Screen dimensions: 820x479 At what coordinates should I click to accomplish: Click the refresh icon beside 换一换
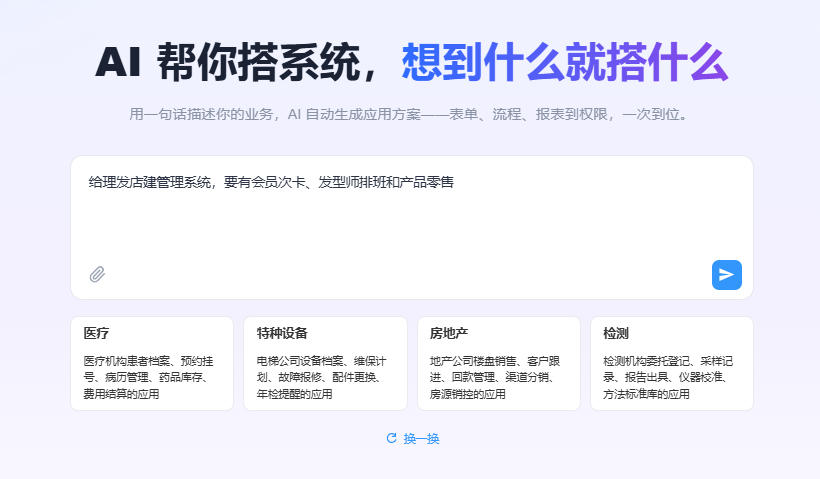click(x=391, y=438)
